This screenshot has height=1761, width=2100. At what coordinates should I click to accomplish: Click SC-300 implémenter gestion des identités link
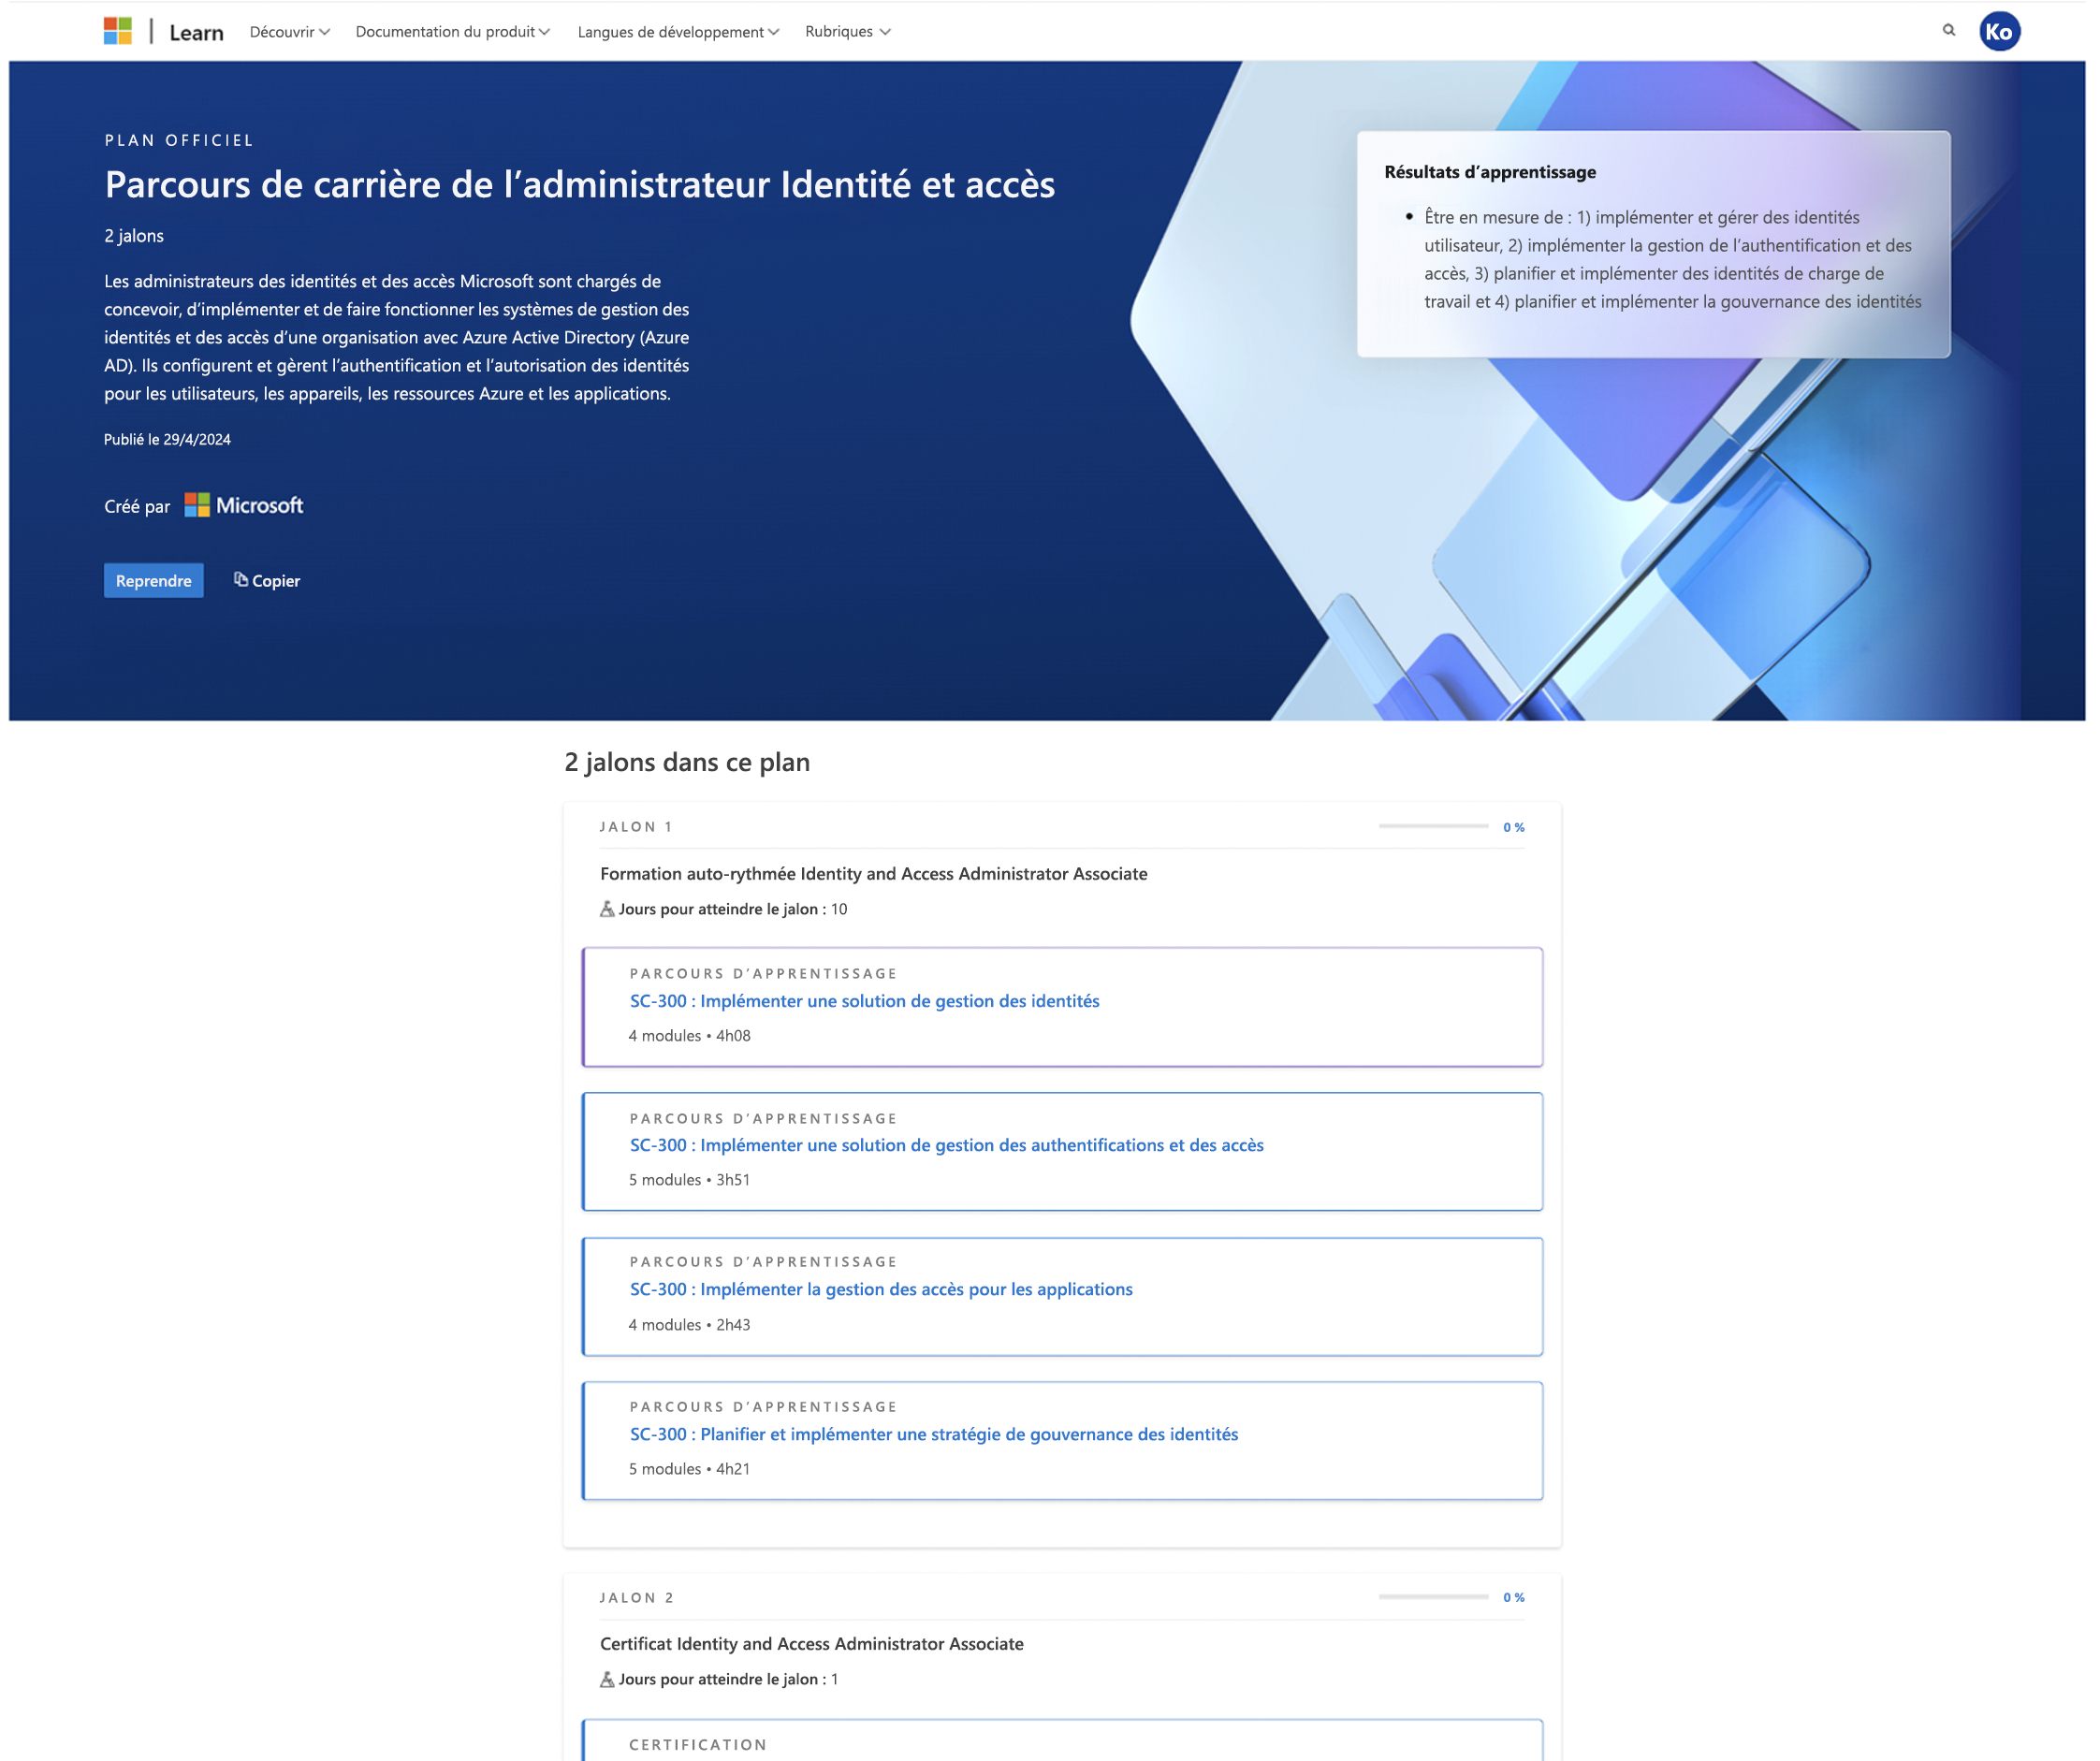point(863,999)
